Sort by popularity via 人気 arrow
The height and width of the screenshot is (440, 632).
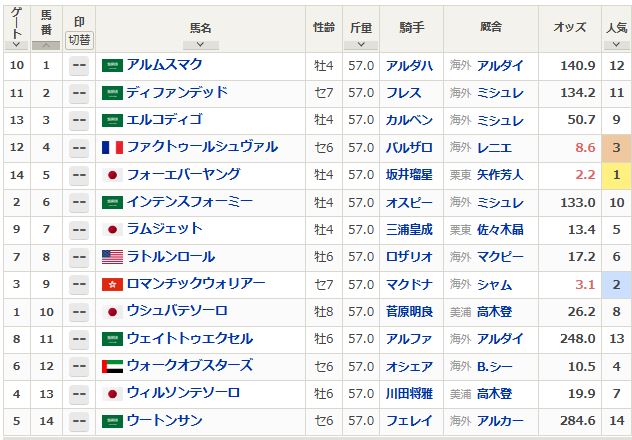click(615, 45)
